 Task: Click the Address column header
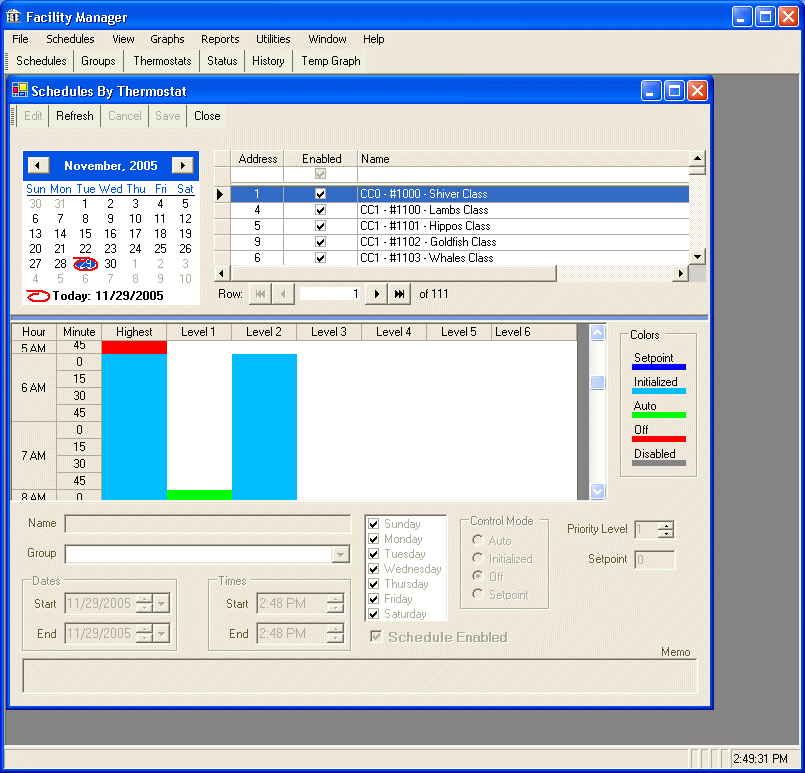click(x=258, y=159)
